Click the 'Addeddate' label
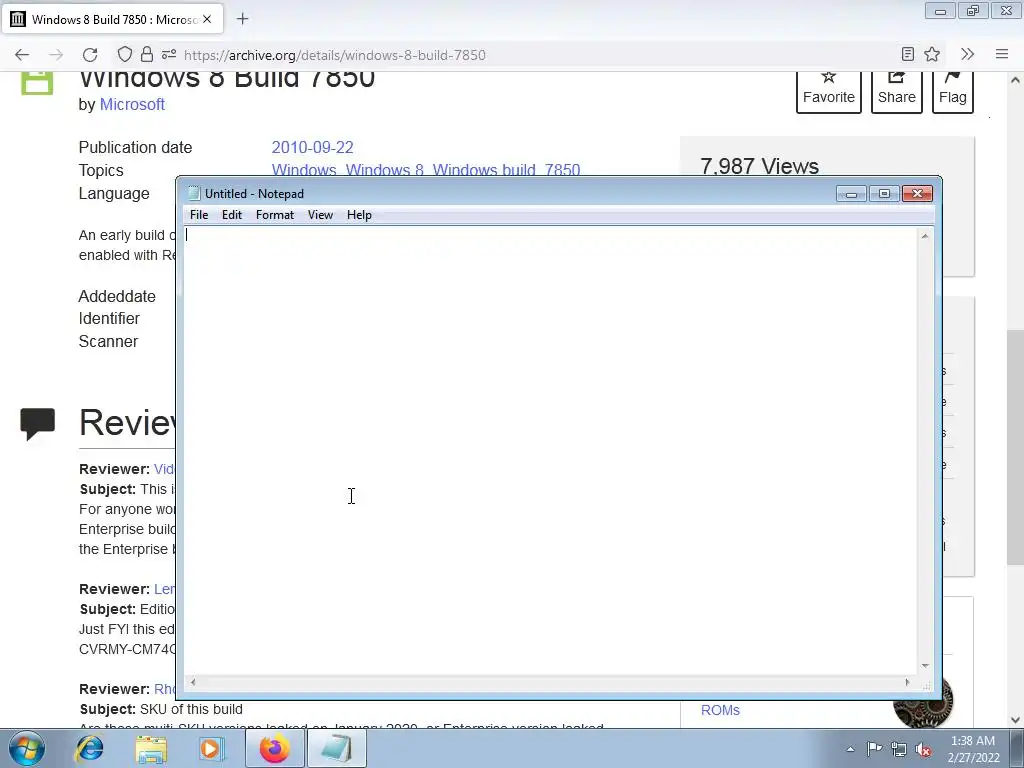 pyautogui.click(x=117, y=296)
